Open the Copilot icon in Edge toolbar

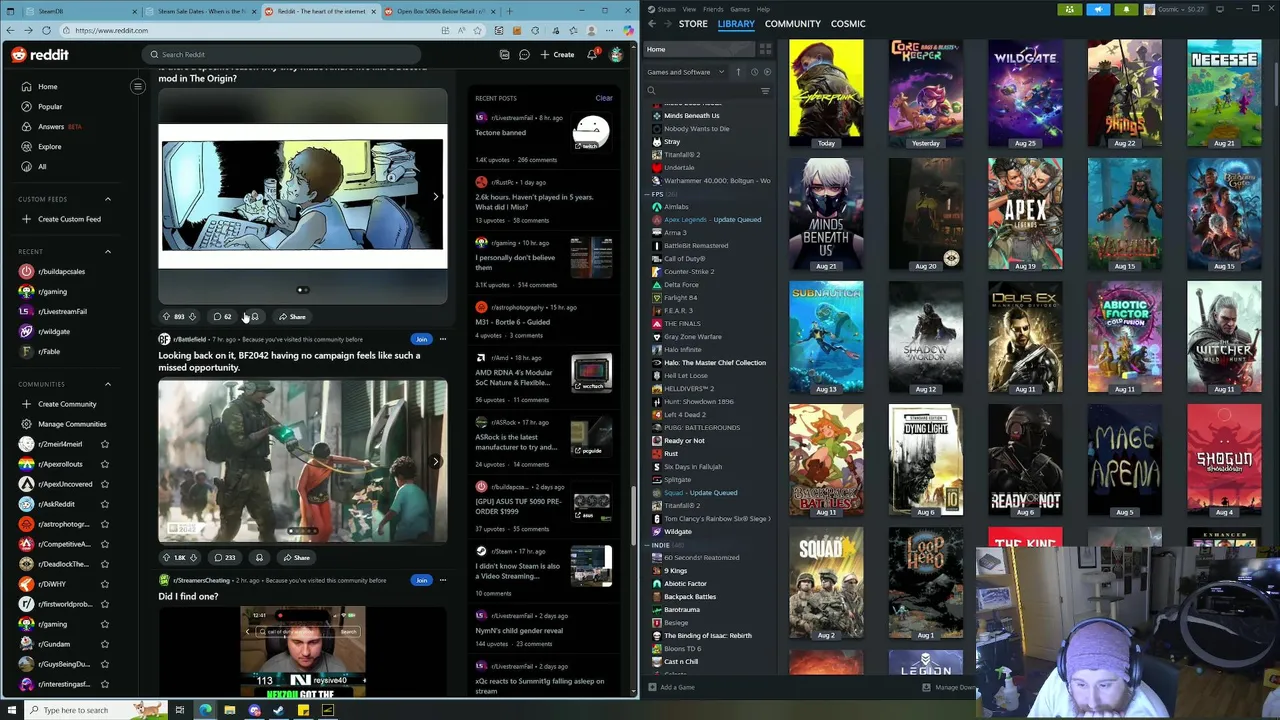[x=628, y=30]
